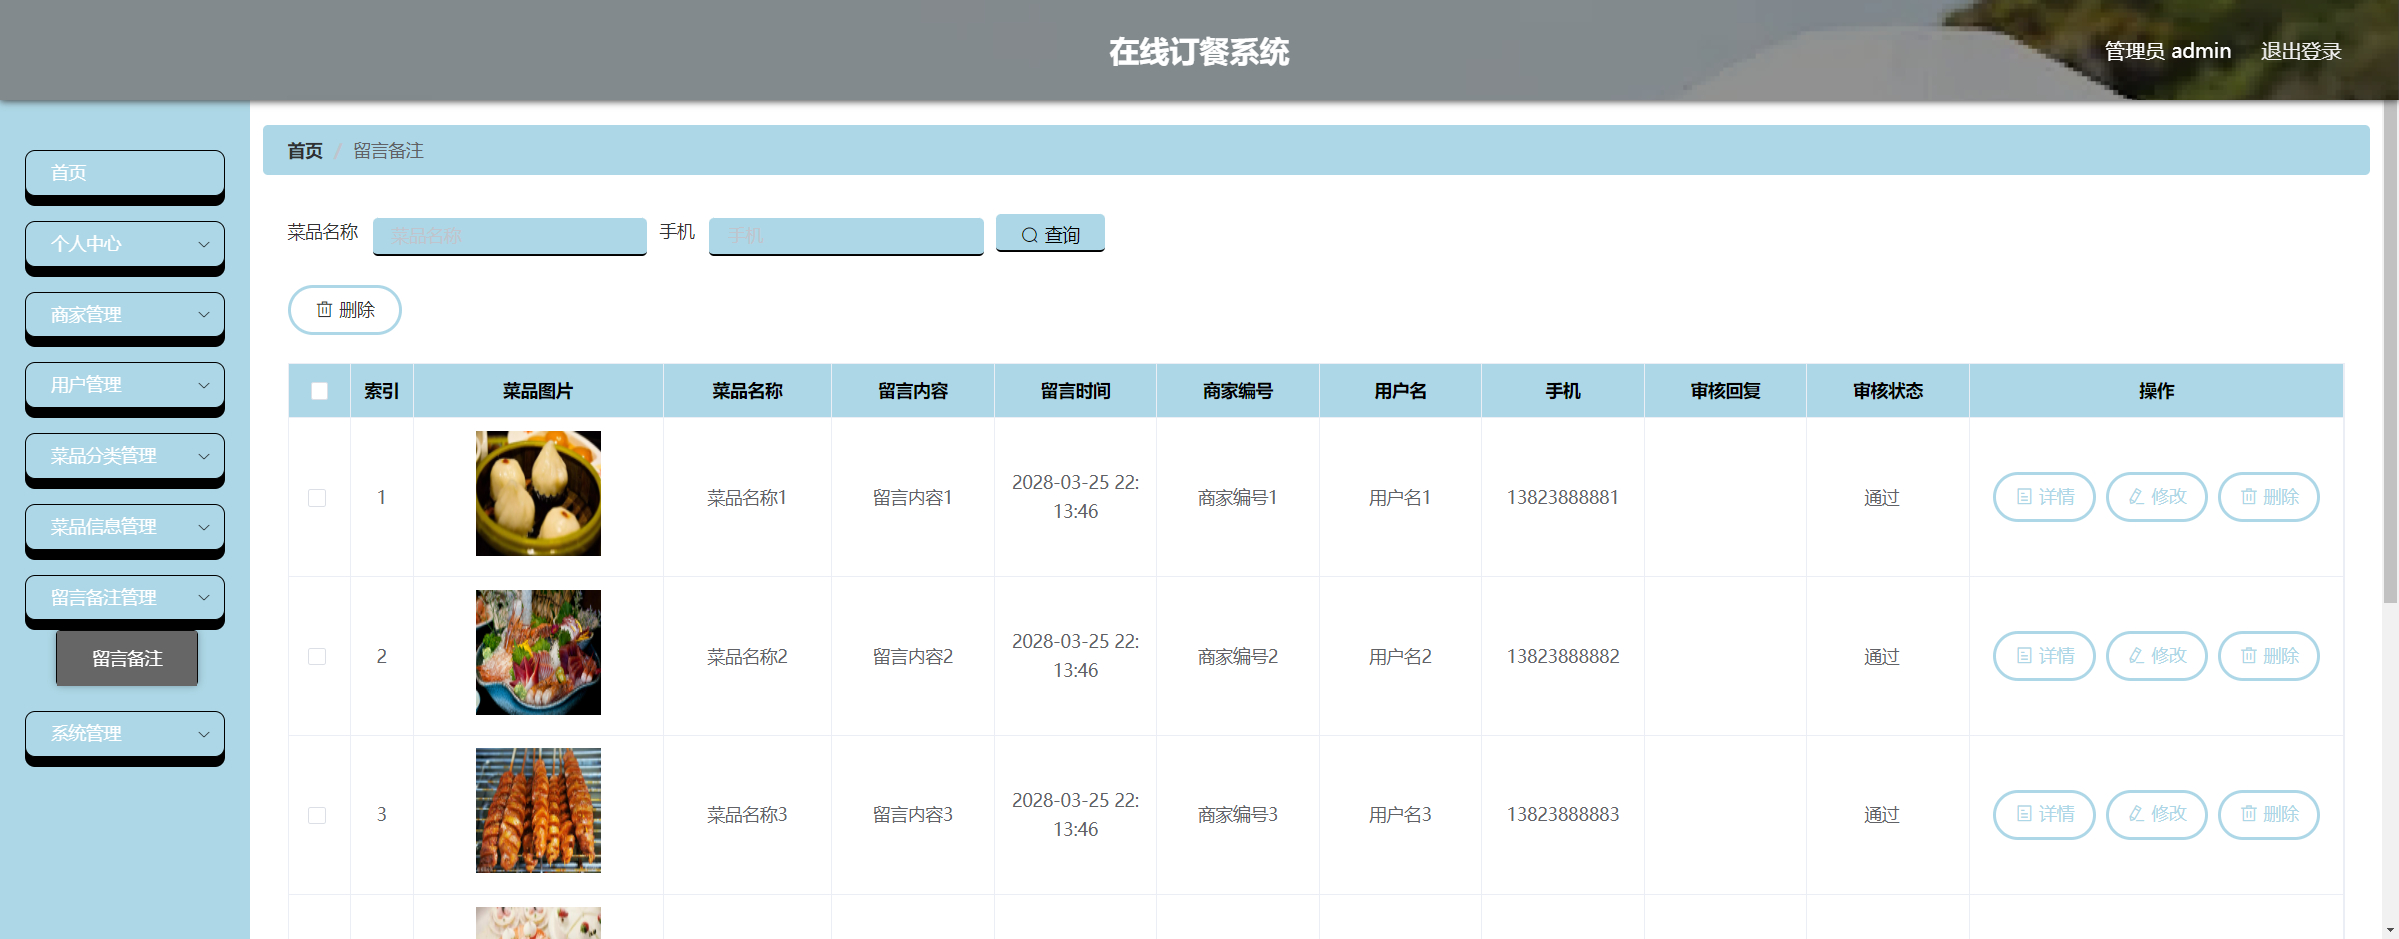Focus the 手机 search input field
2399x939 pixels.
(846, 236)
